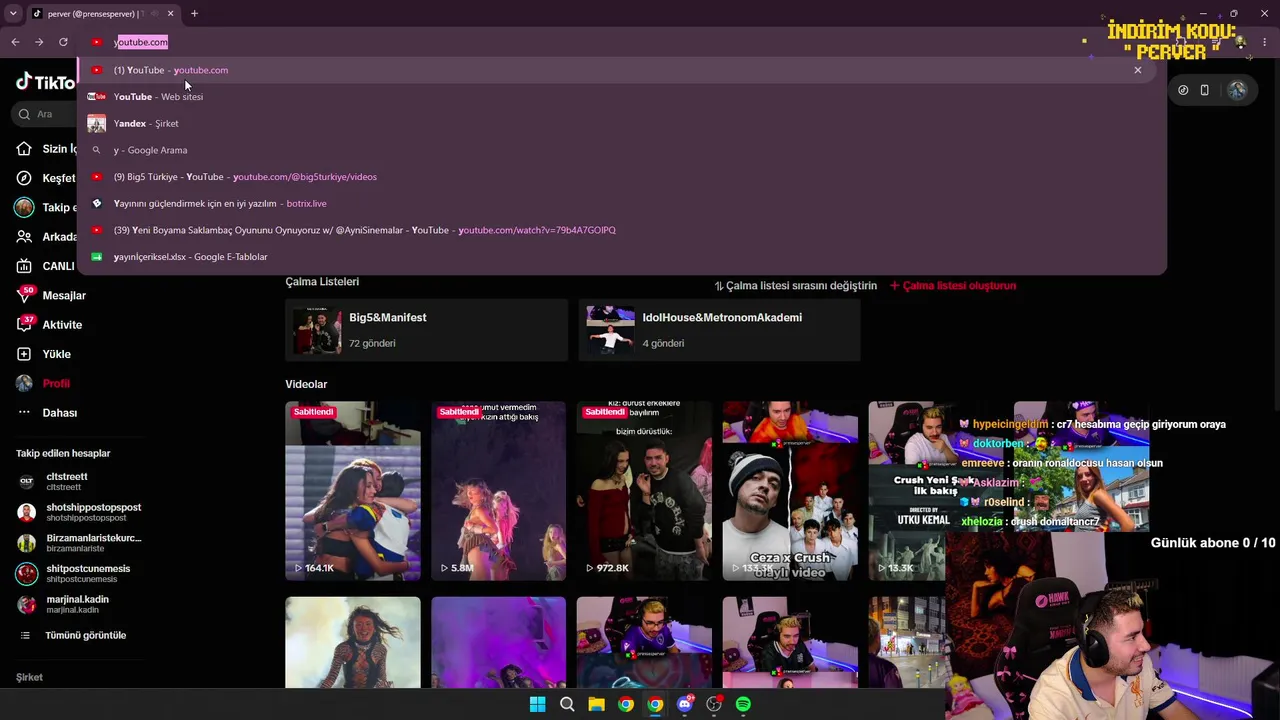
Task: Click the phone app icon in header
Action: pos(1204,90)
